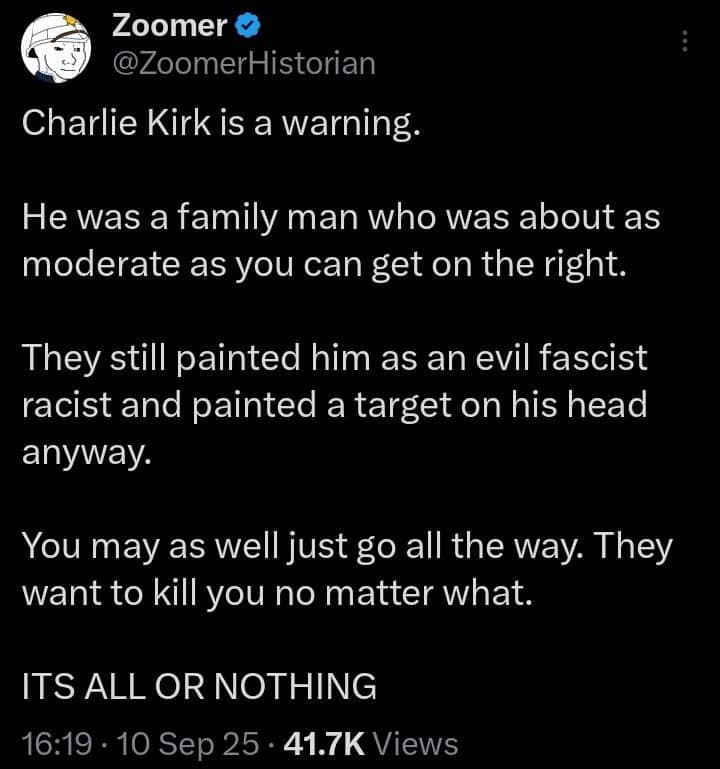Open the @ZoomerHistorian handle link
Image resolution: width=720 pixels, height=769 pixels.
tap(245, 63)
